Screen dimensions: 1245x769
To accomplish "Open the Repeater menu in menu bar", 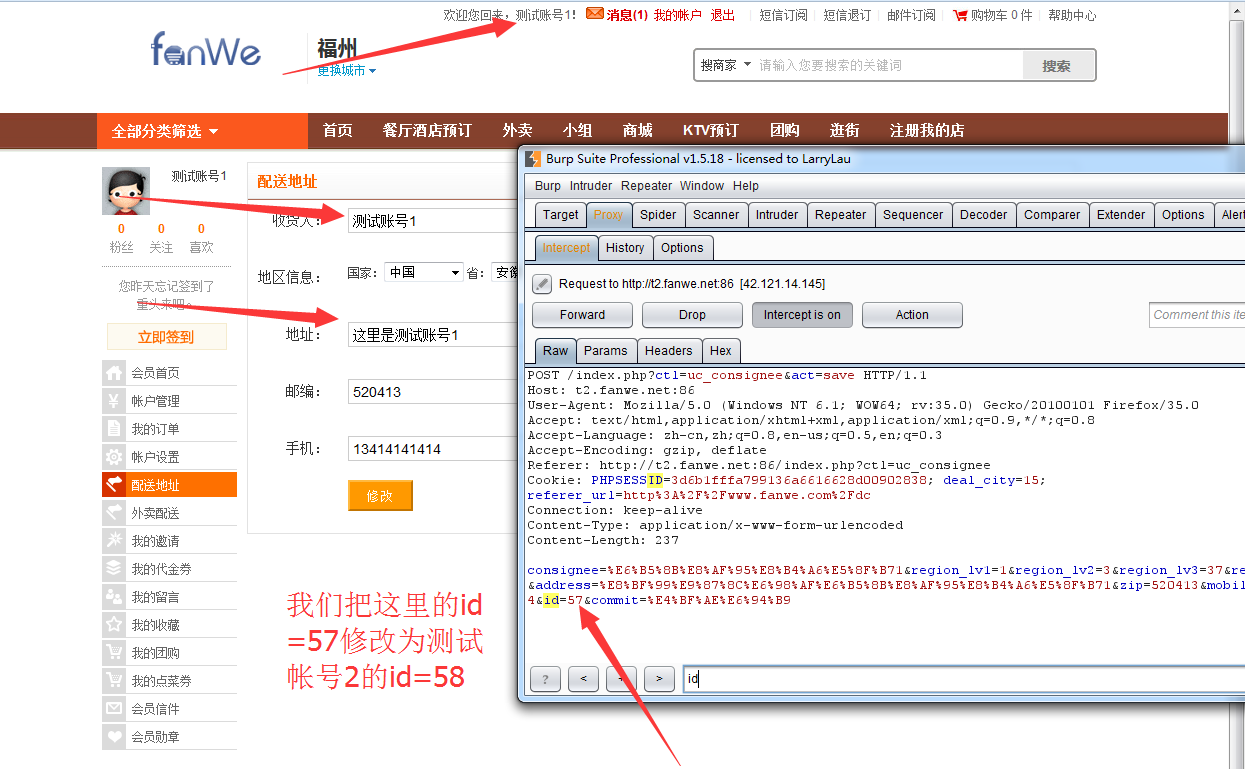I will coord(646,186).
